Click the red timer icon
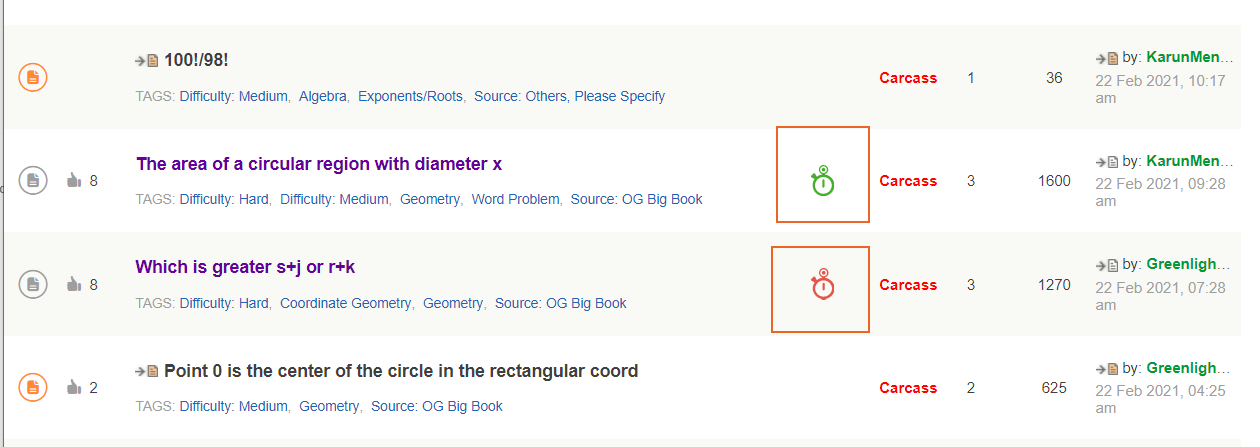Screen dimensions: 1260x447 (x=822, y=285)
